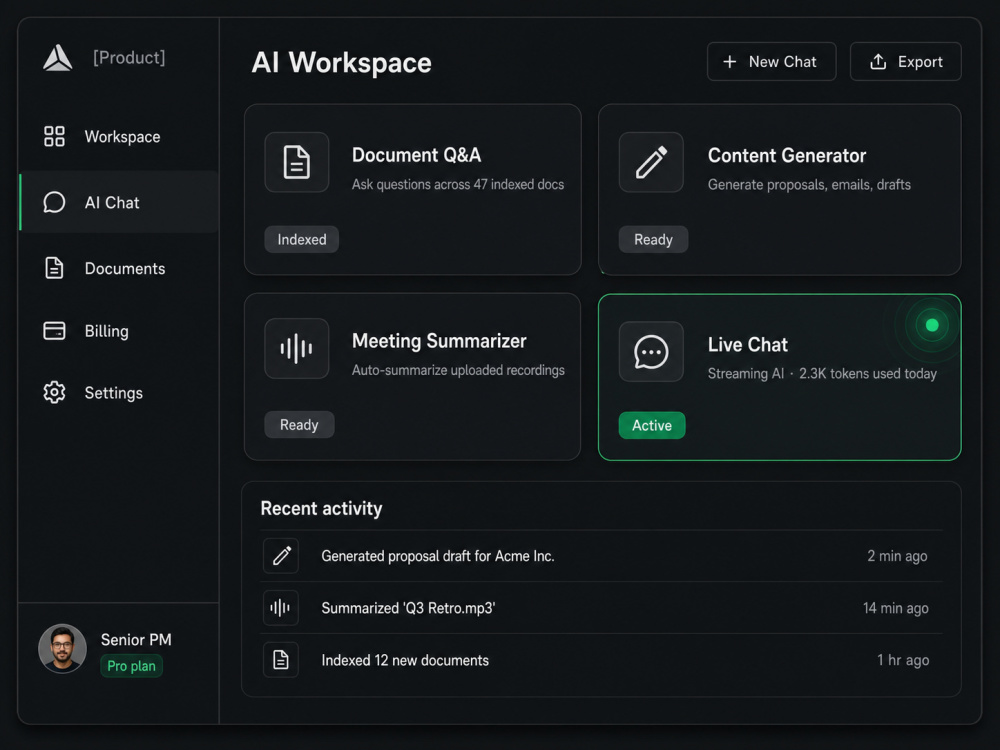This screenshot has height=750, width=1000.
Task: Click the product logo triangle icon
Action: coord(57,57)
